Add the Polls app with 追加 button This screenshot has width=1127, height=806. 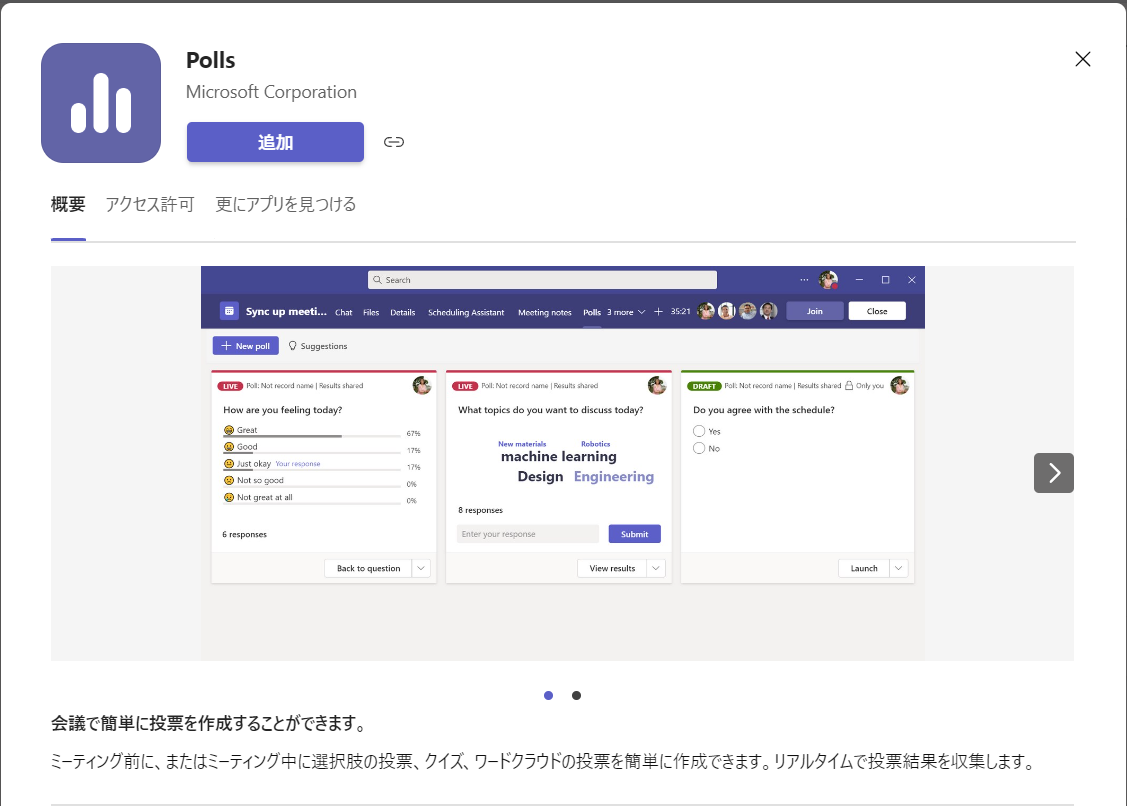coord(275,142)
